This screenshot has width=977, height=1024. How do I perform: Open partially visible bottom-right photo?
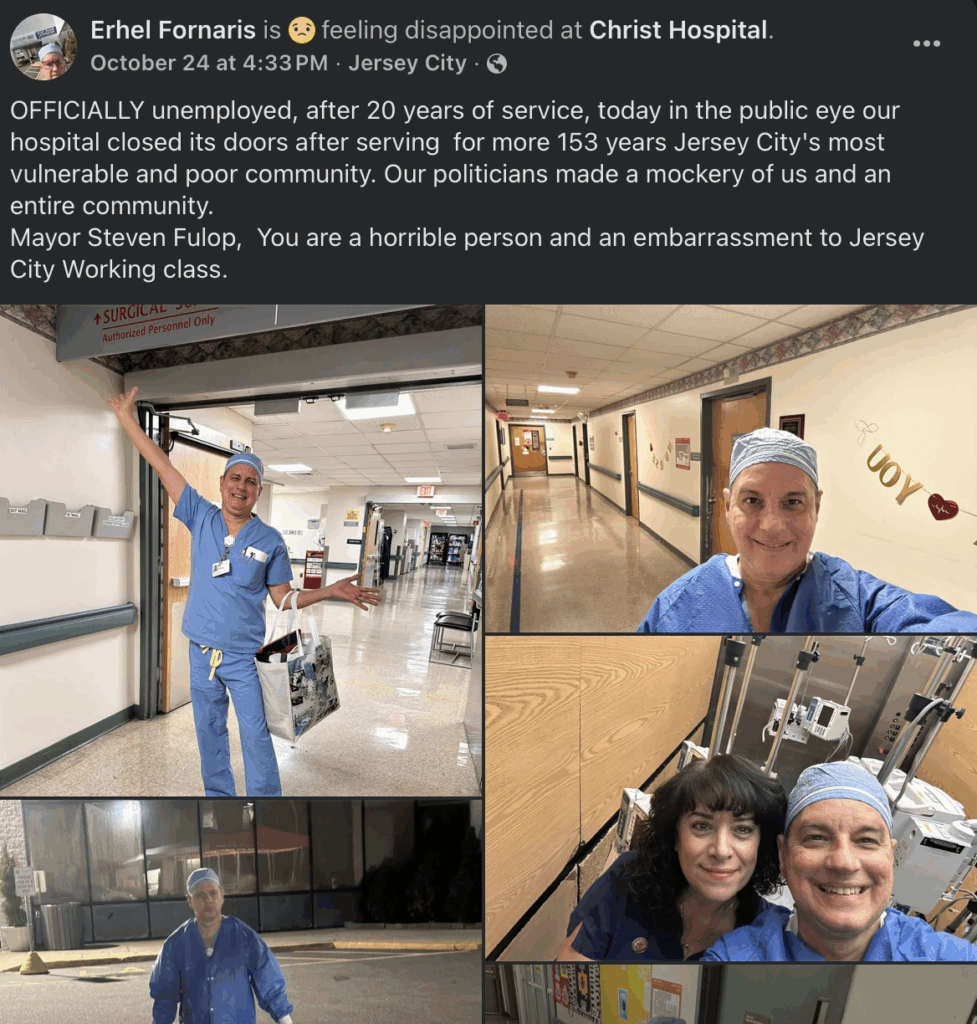(x=731, y=994)
